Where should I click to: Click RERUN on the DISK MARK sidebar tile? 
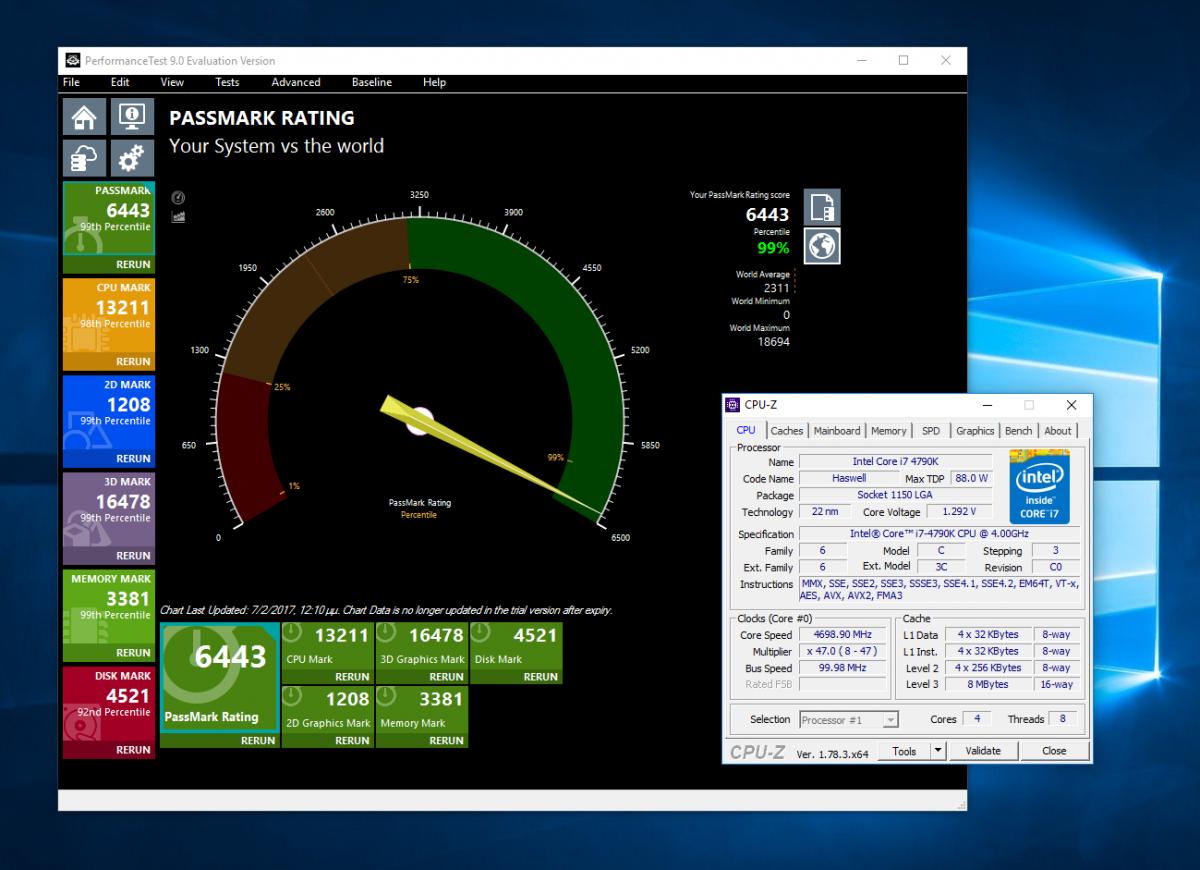pyautogui.click(x=133, y=750)
